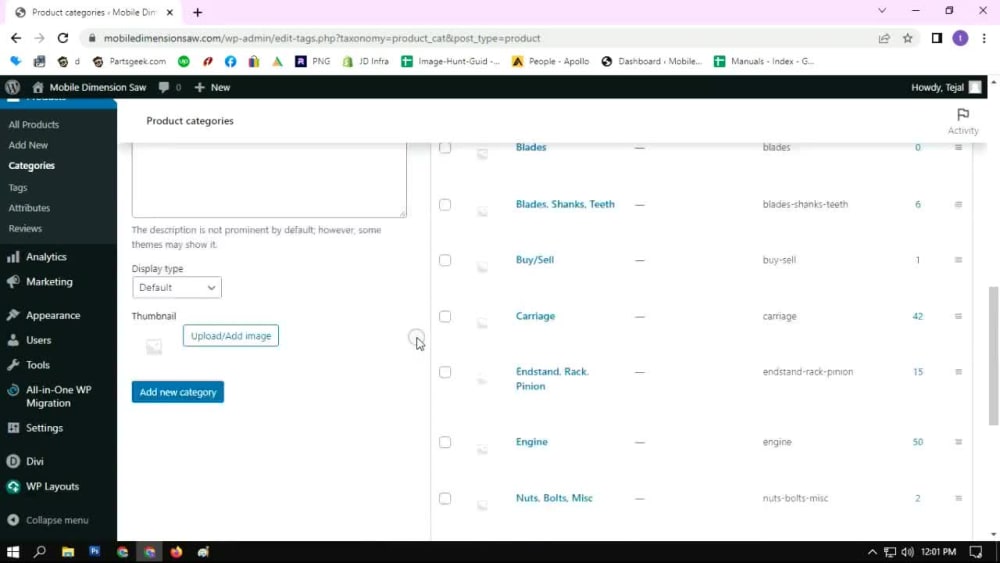Open Partsgeek.com bookmark
Screen dimensions: 1000x563
tap(129, 61)
